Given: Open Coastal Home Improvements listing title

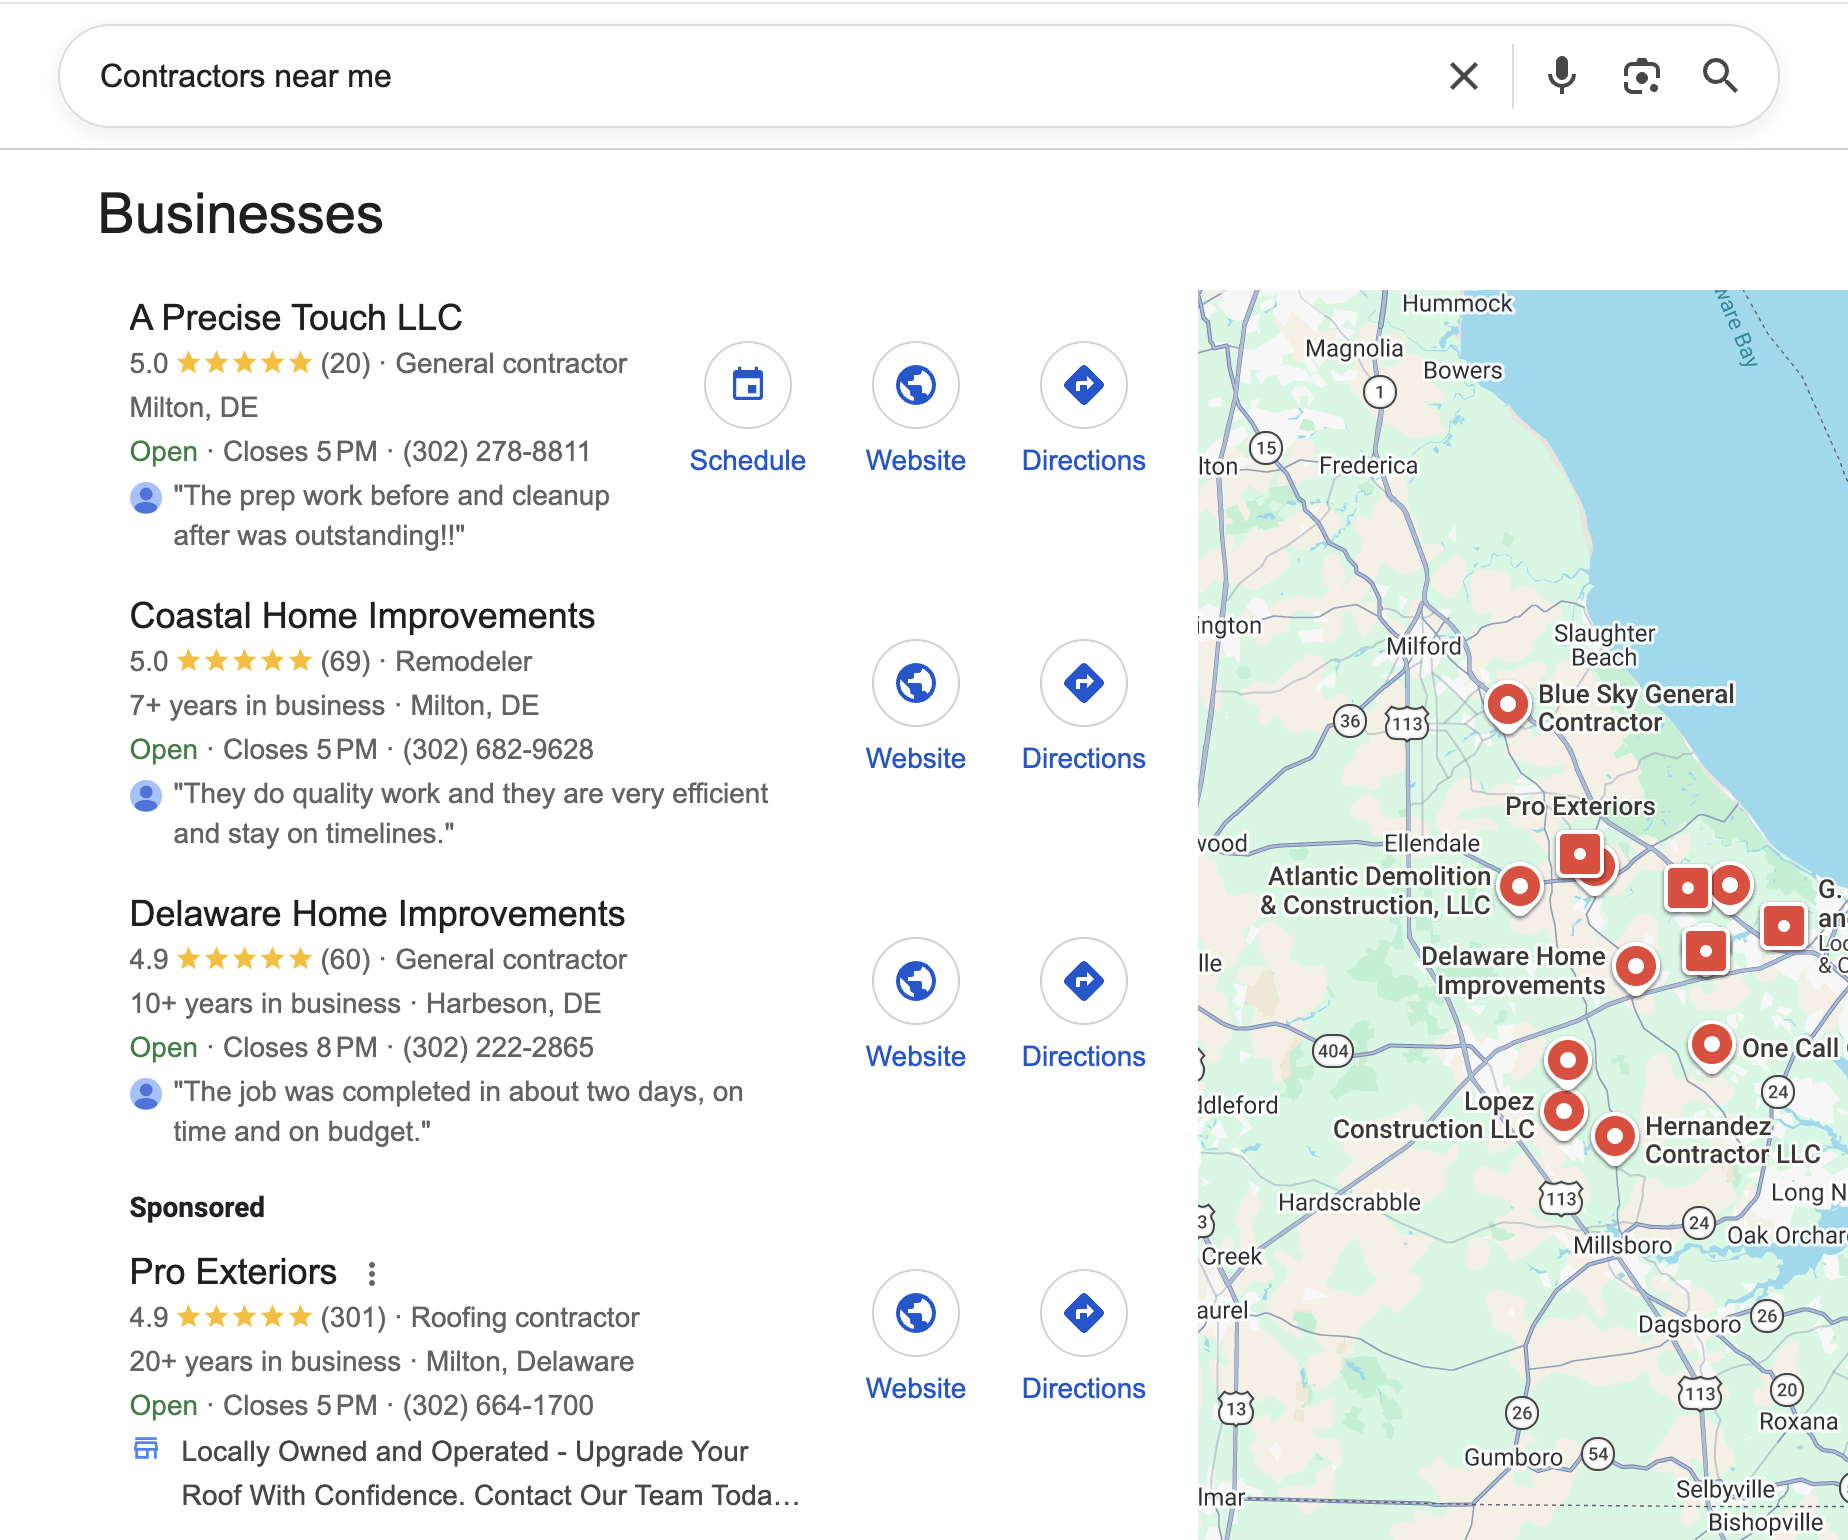Looking at the screenshot, I should (x=362, y=615).
